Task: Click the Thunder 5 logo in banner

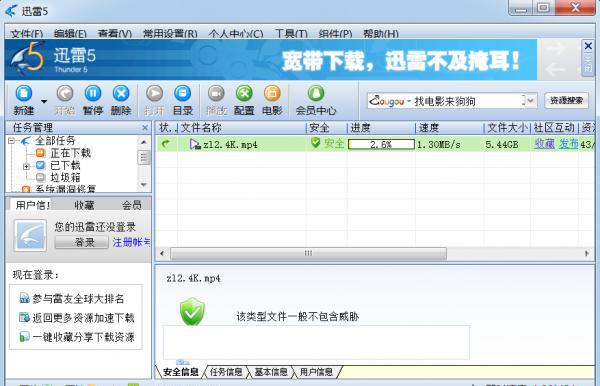Action: 28,57
